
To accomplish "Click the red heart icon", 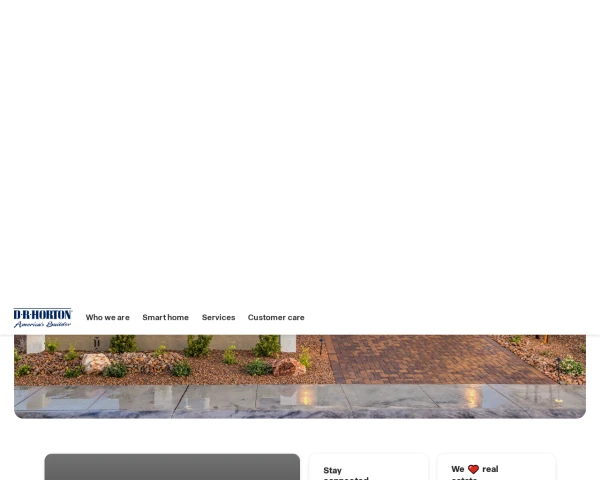I will [x=473, y=469].
